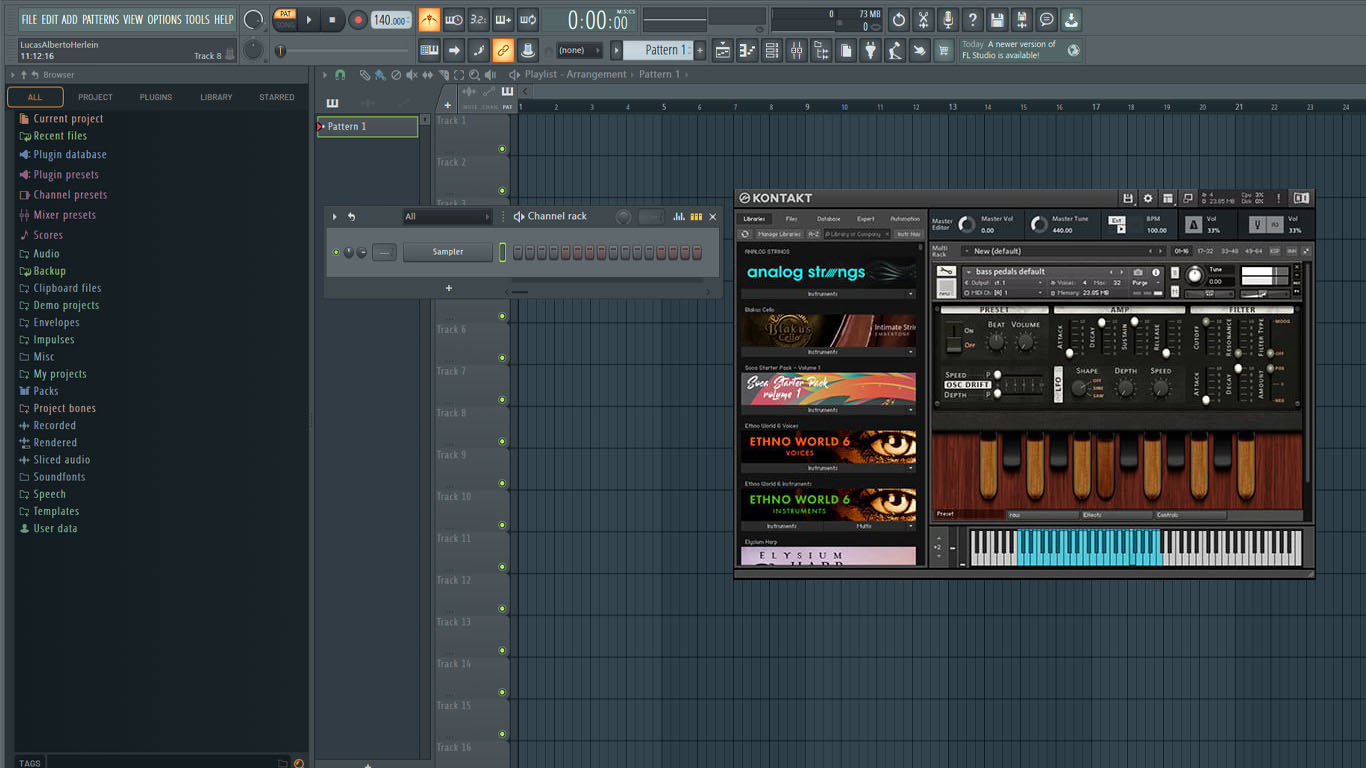
Task: Enable wait for input to start playing
Action: coord(454,19)
